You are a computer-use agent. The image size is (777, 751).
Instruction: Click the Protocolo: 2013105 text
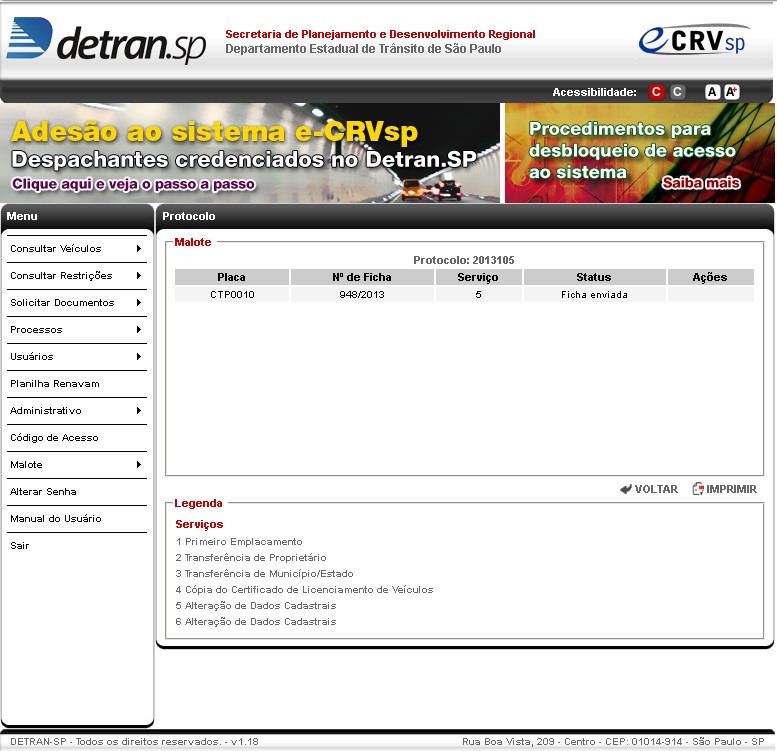[x=464, y=260]
